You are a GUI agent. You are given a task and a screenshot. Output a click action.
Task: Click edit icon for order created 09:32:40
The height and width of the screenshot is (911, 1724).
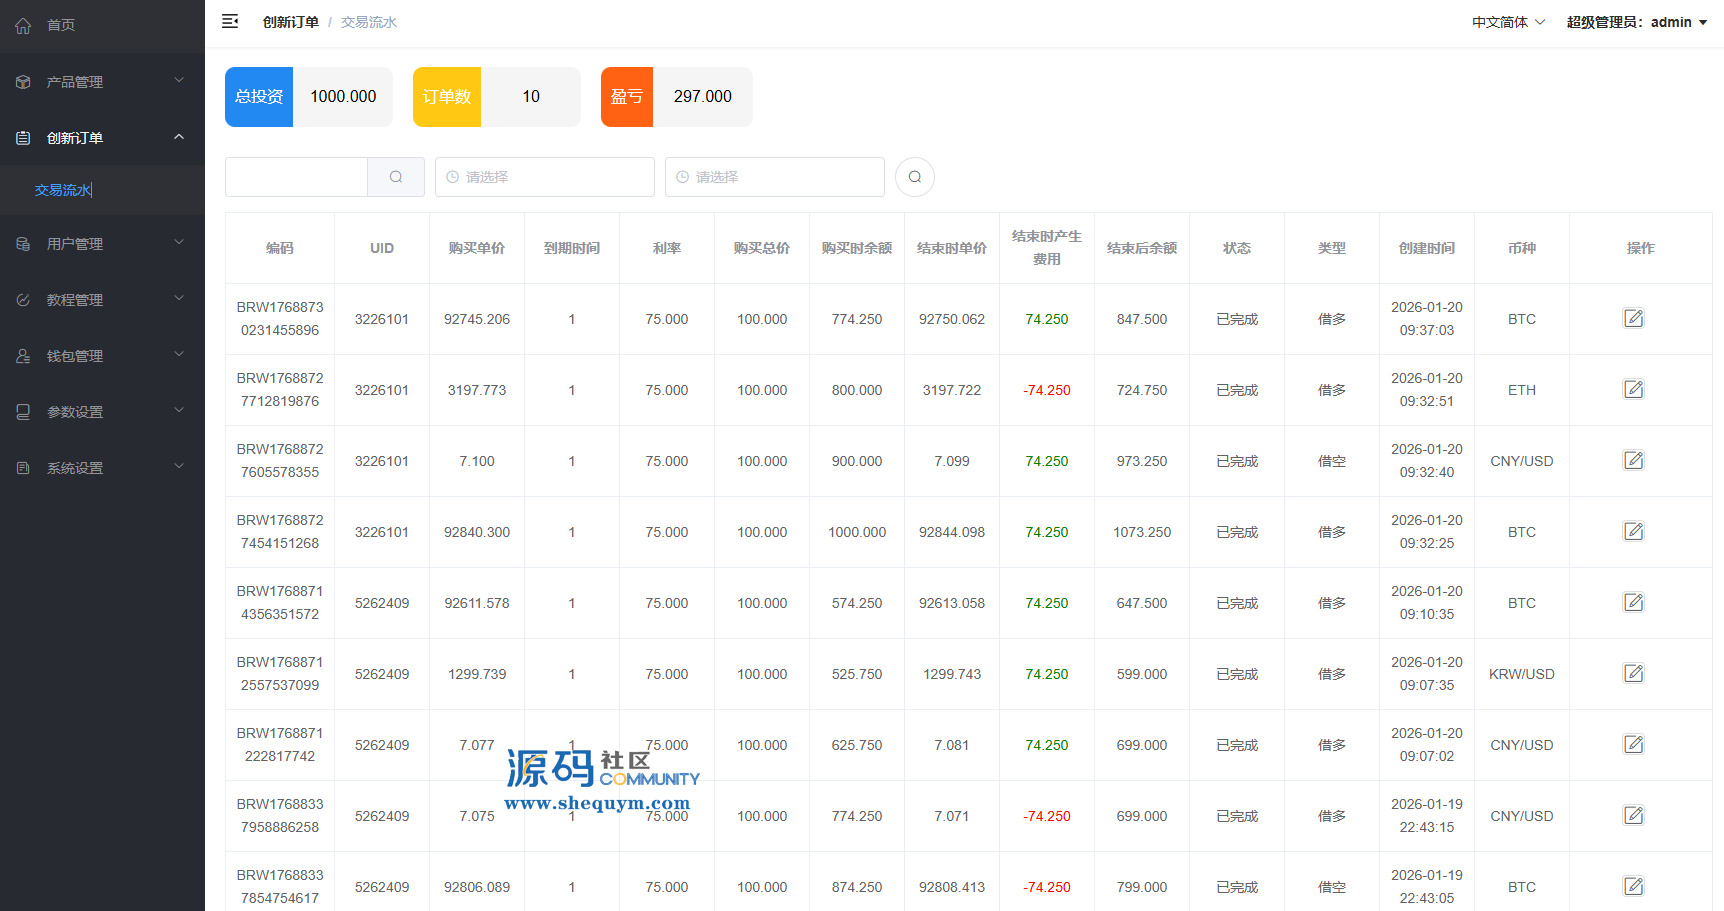[1633, 461]
